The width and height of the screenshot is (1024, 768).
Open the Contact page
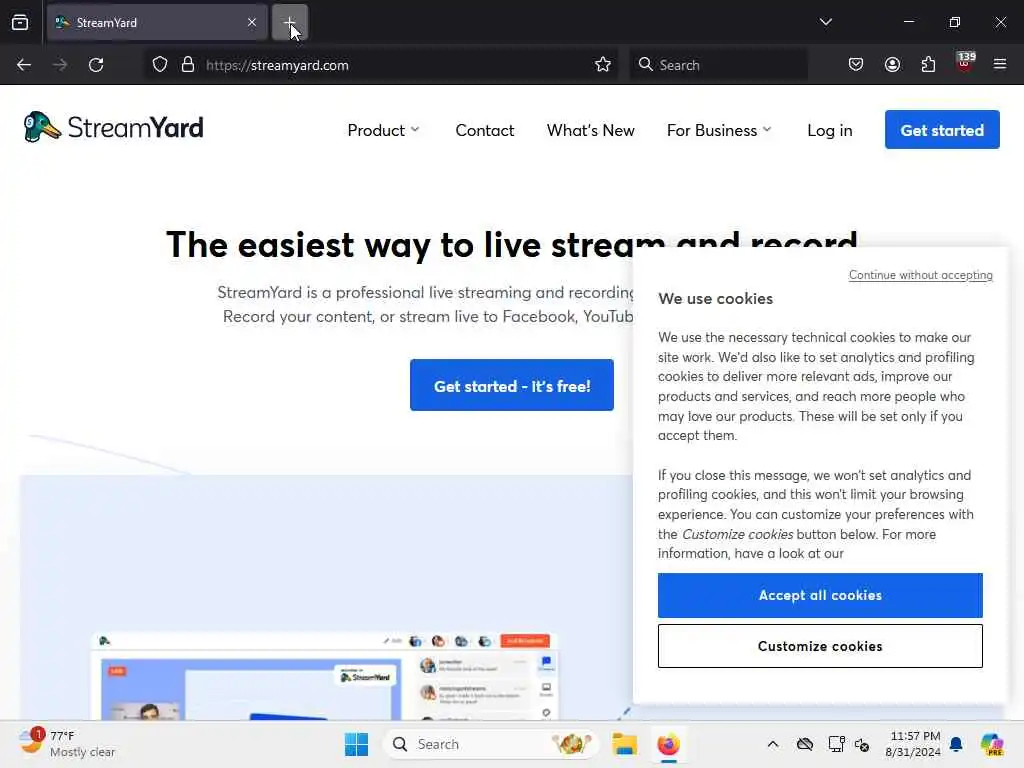(x=485, y=131)
